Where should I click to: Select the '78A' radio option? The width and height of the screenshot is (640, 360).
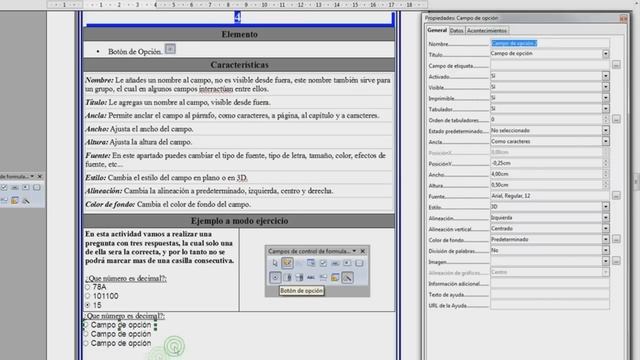87,287
